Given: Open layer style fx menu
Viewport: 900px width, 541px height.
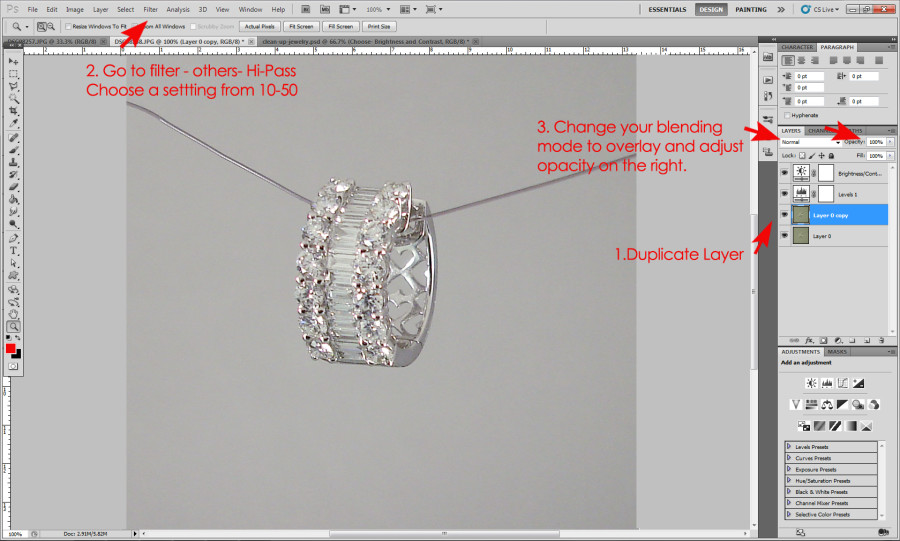Looking at the screenshot, I should pos(809,340).
